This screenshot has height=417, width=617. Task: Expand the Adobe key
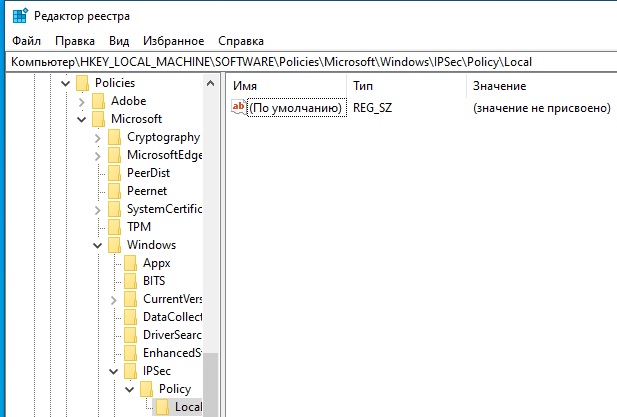pos(81,101)
